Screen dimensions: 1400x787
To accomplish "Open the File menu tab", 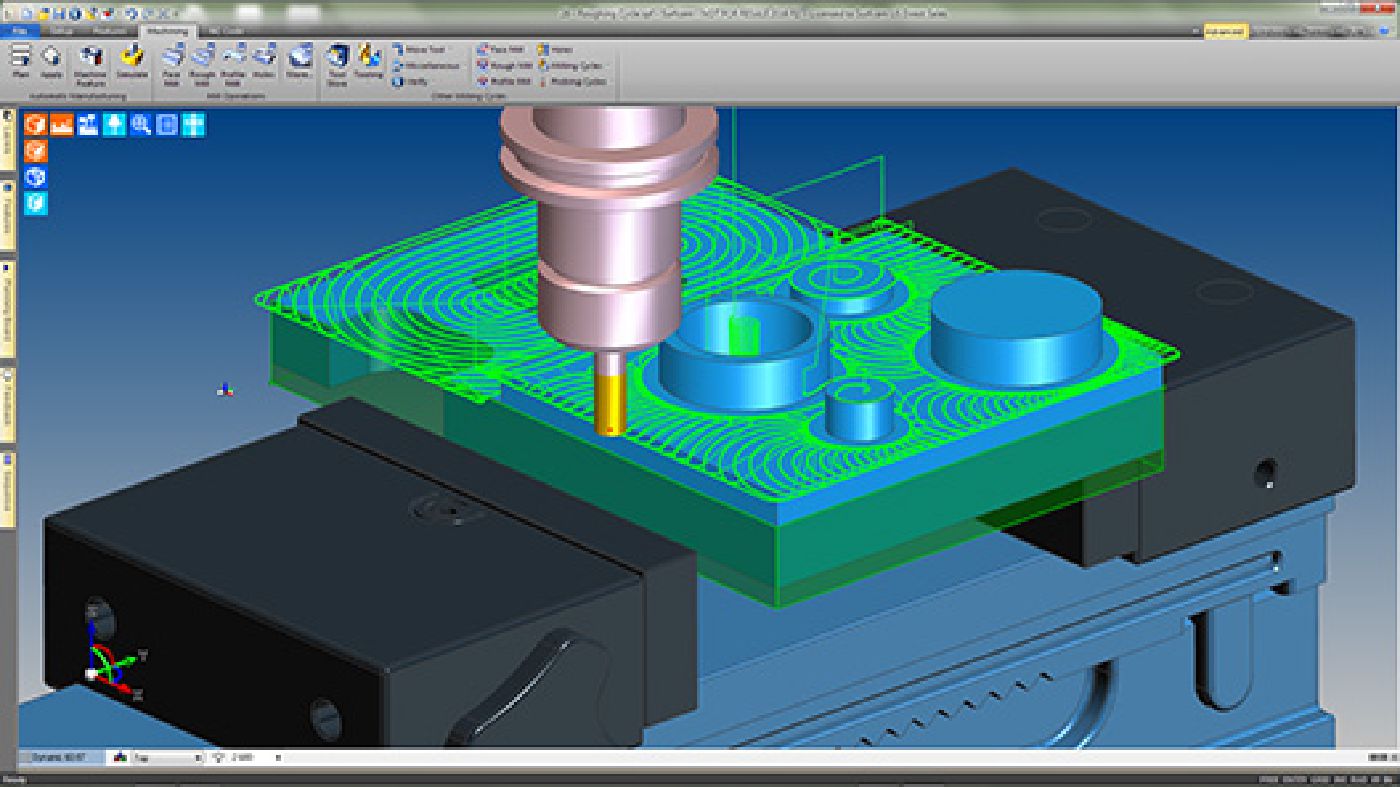I will (x=19, y=31).
